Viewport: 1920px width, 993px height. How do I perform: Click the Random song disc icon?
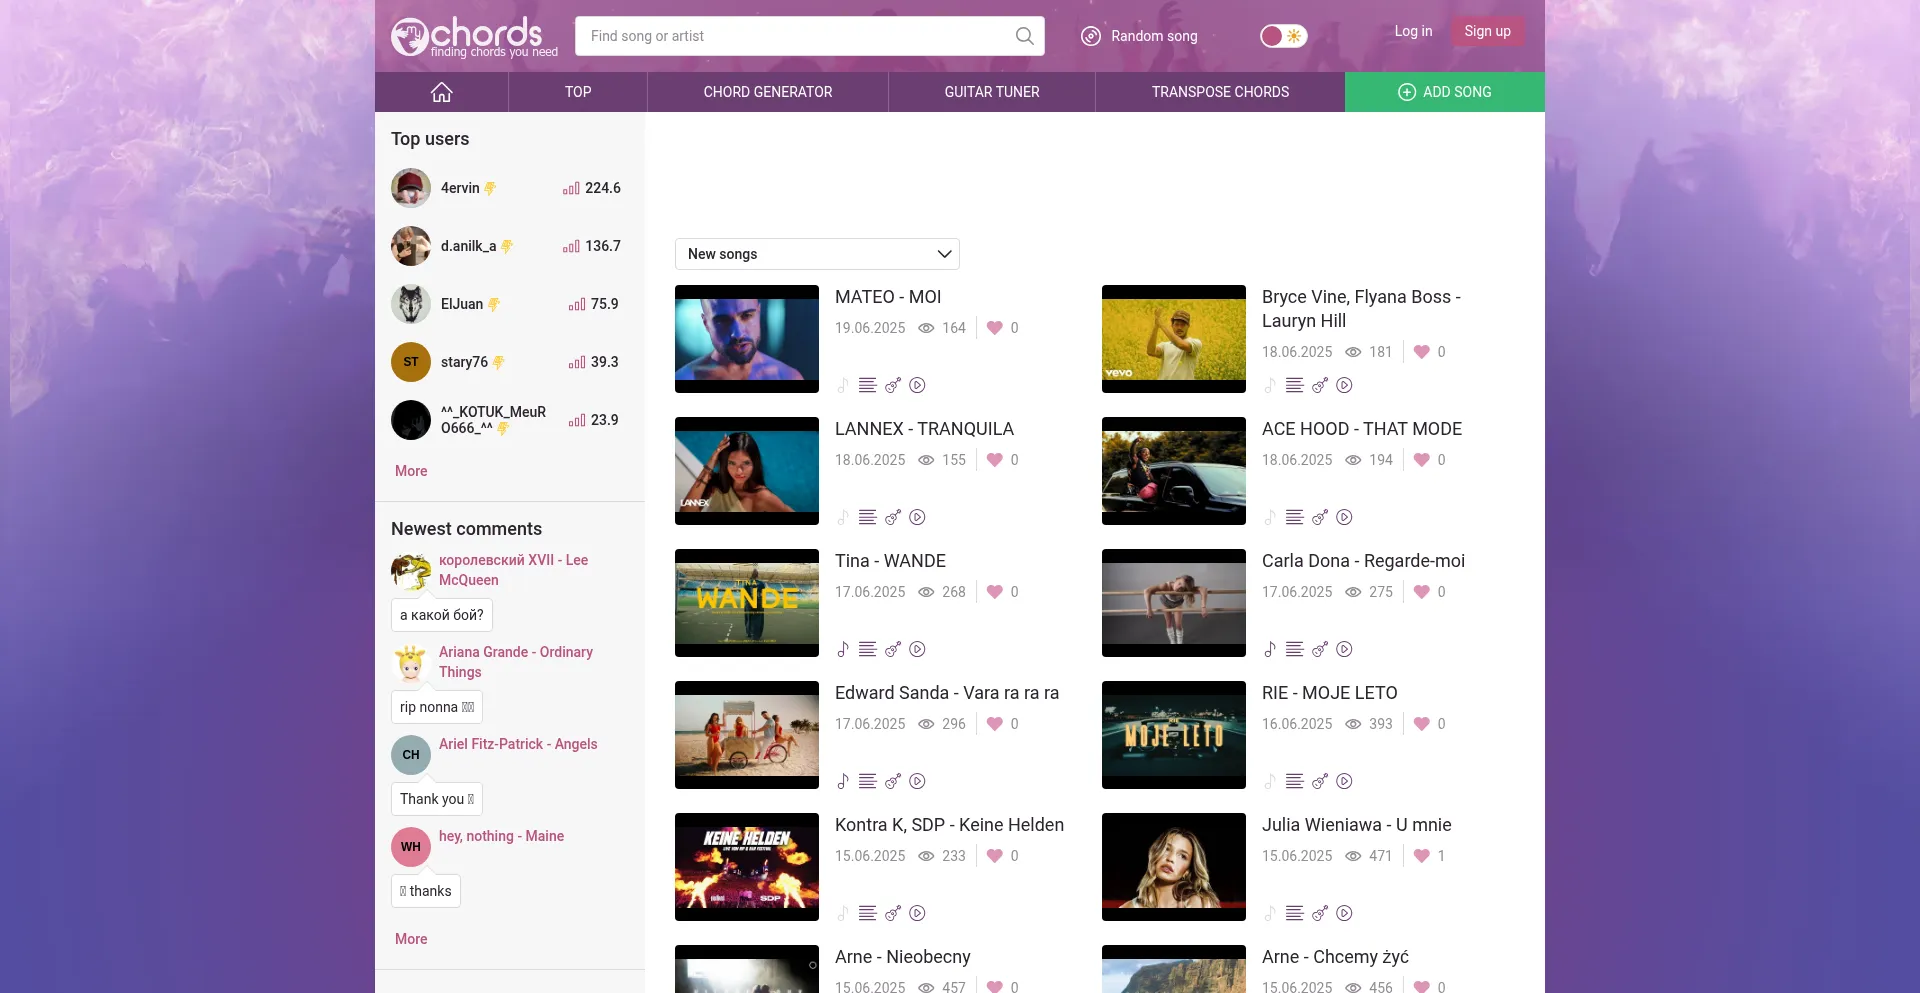(x=1091, y=36)
